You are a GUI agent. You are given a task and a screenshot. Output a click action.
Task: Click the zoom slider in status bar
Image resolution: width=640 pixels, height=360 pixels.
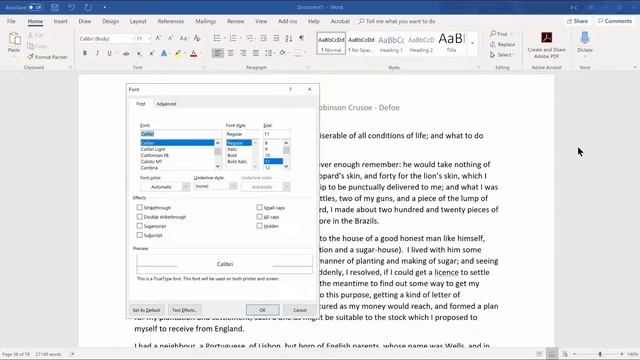600,354
